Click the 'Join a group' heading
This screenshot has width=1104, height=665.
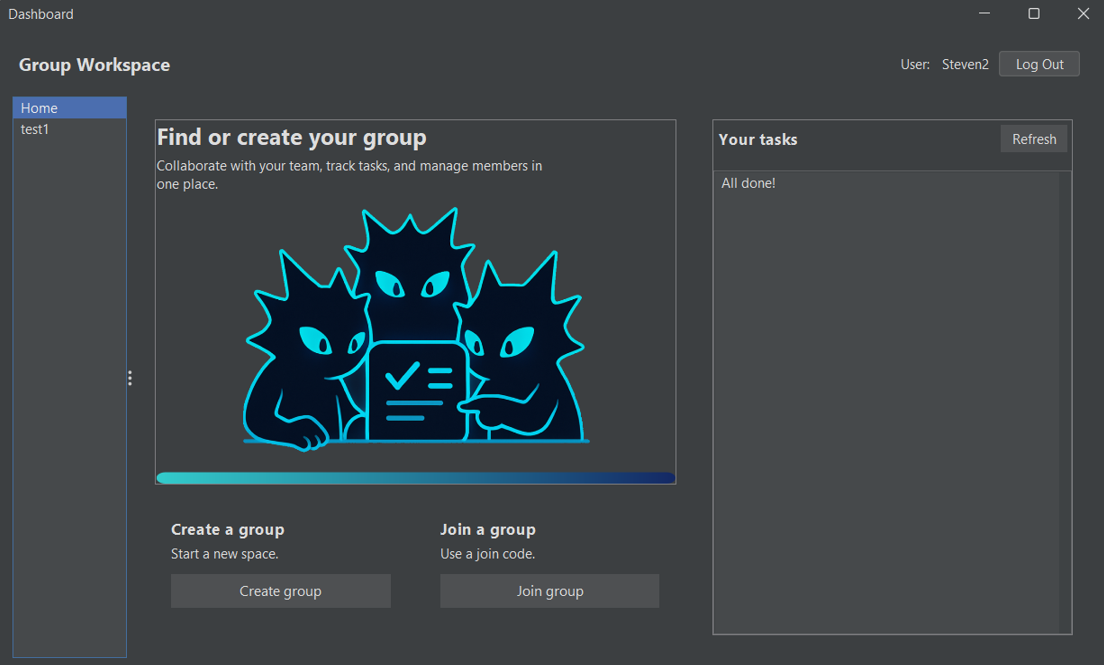[488, 530]
